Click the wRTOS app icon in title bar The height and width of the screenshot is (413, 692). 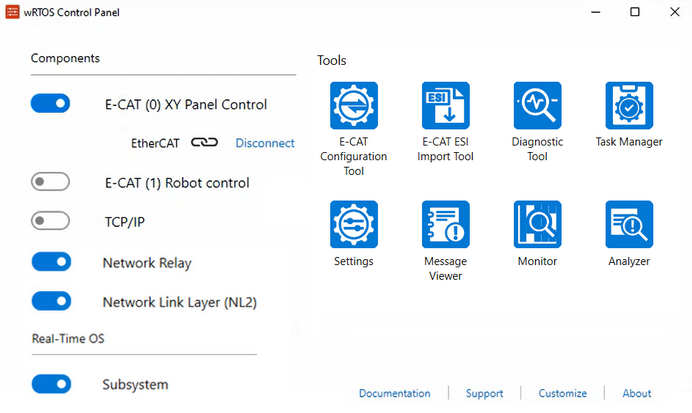(13, 12)
